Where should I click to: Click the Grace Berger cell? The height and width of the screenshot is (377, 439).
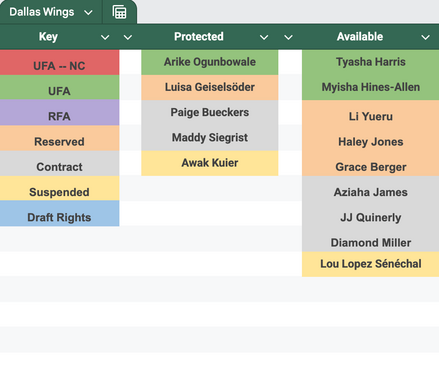tap(370, 163)
